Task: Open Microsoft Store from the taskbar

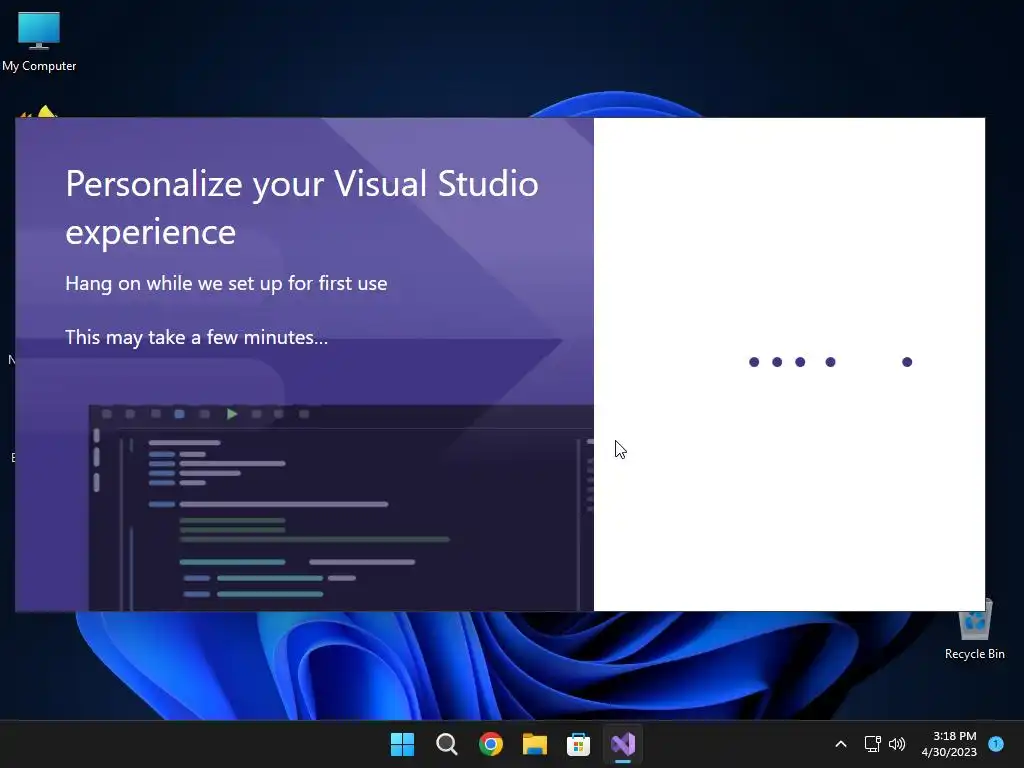Action: [578, 744]
